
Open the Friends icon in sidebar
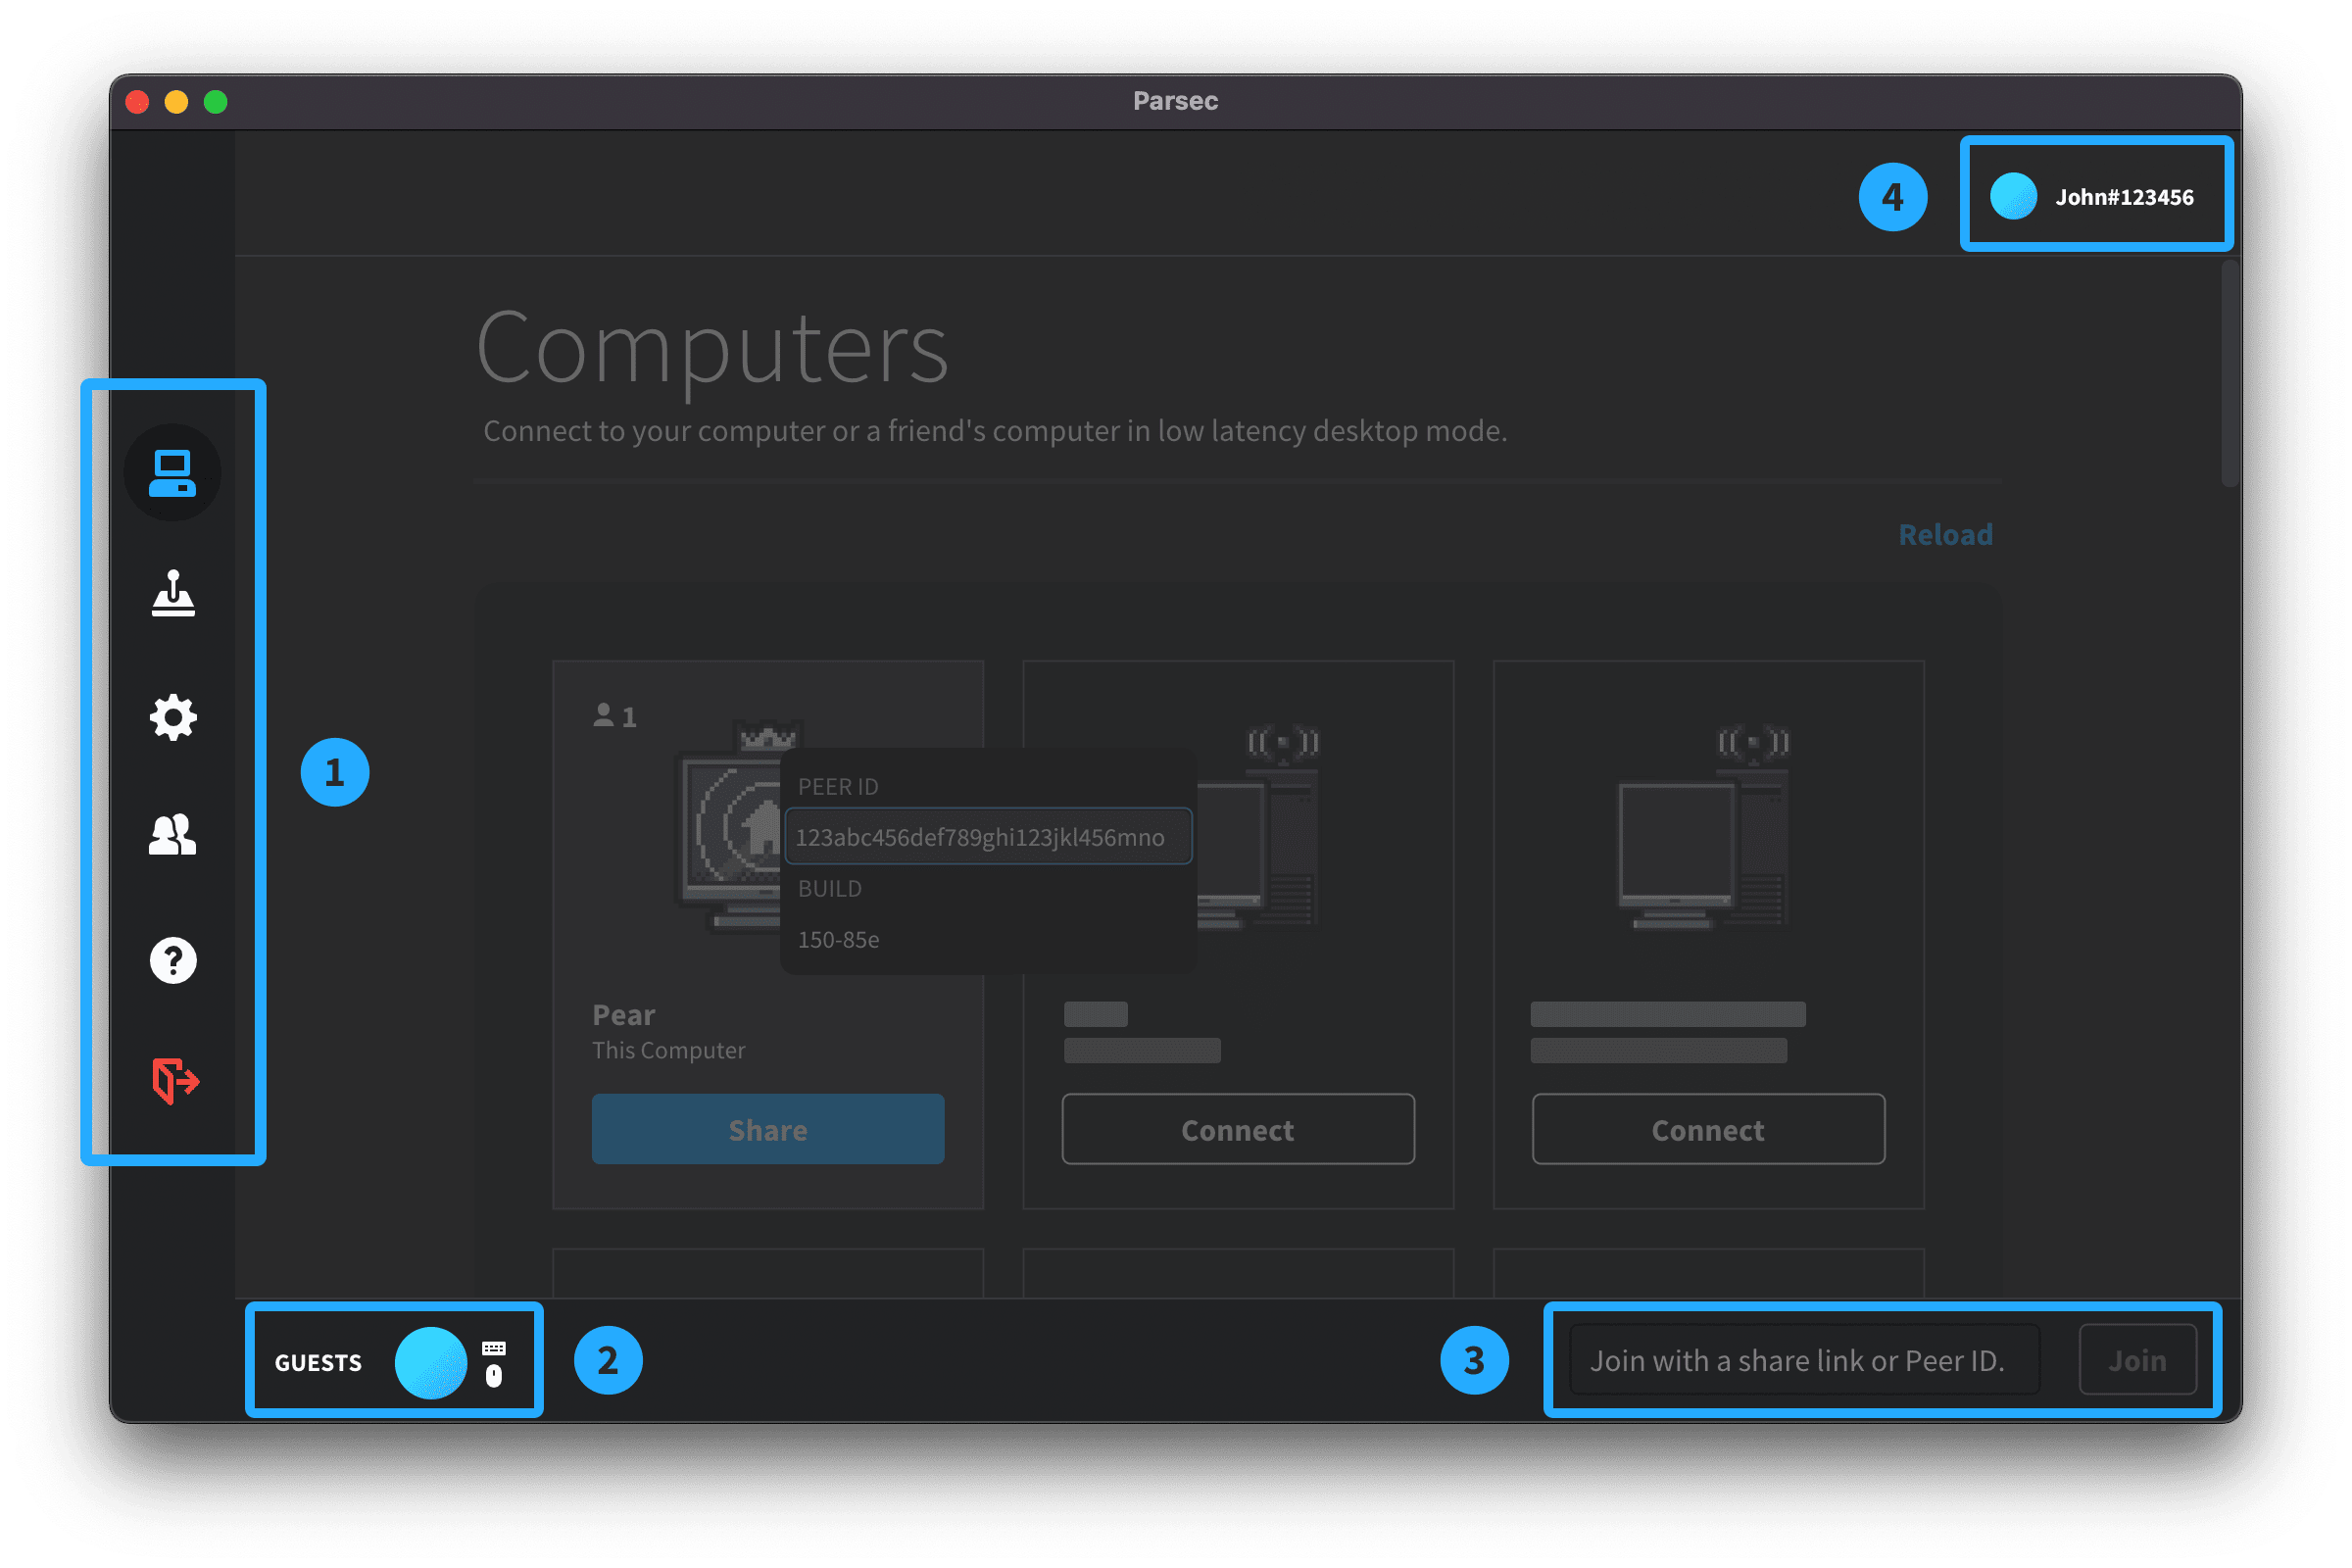tap(172, 834)
